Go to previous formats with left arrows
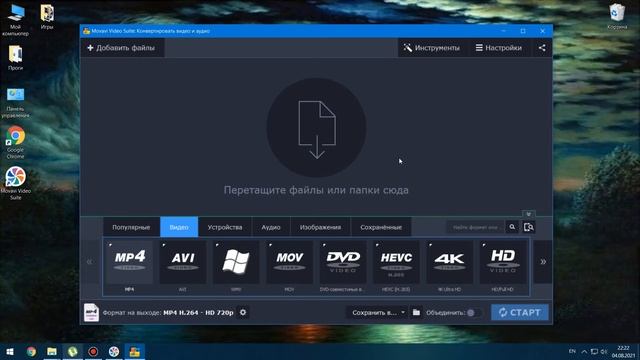Screen dimensions: 640x360 pyautogui.click(x=89, y=262)
